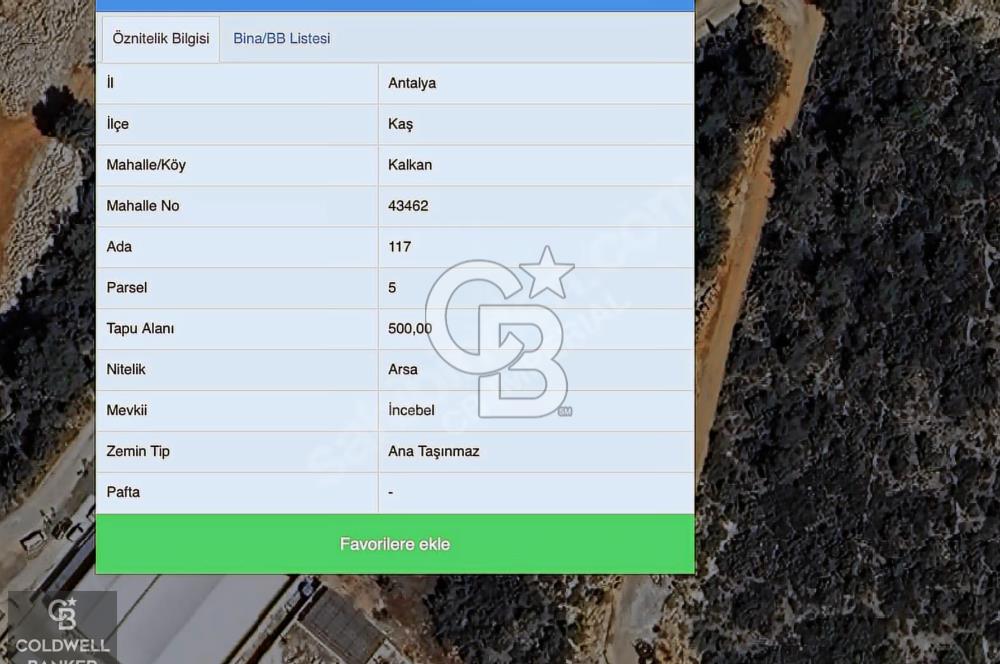Click the Parsel row label
Screen dimensions: 1000x664
tap(127, 288)
